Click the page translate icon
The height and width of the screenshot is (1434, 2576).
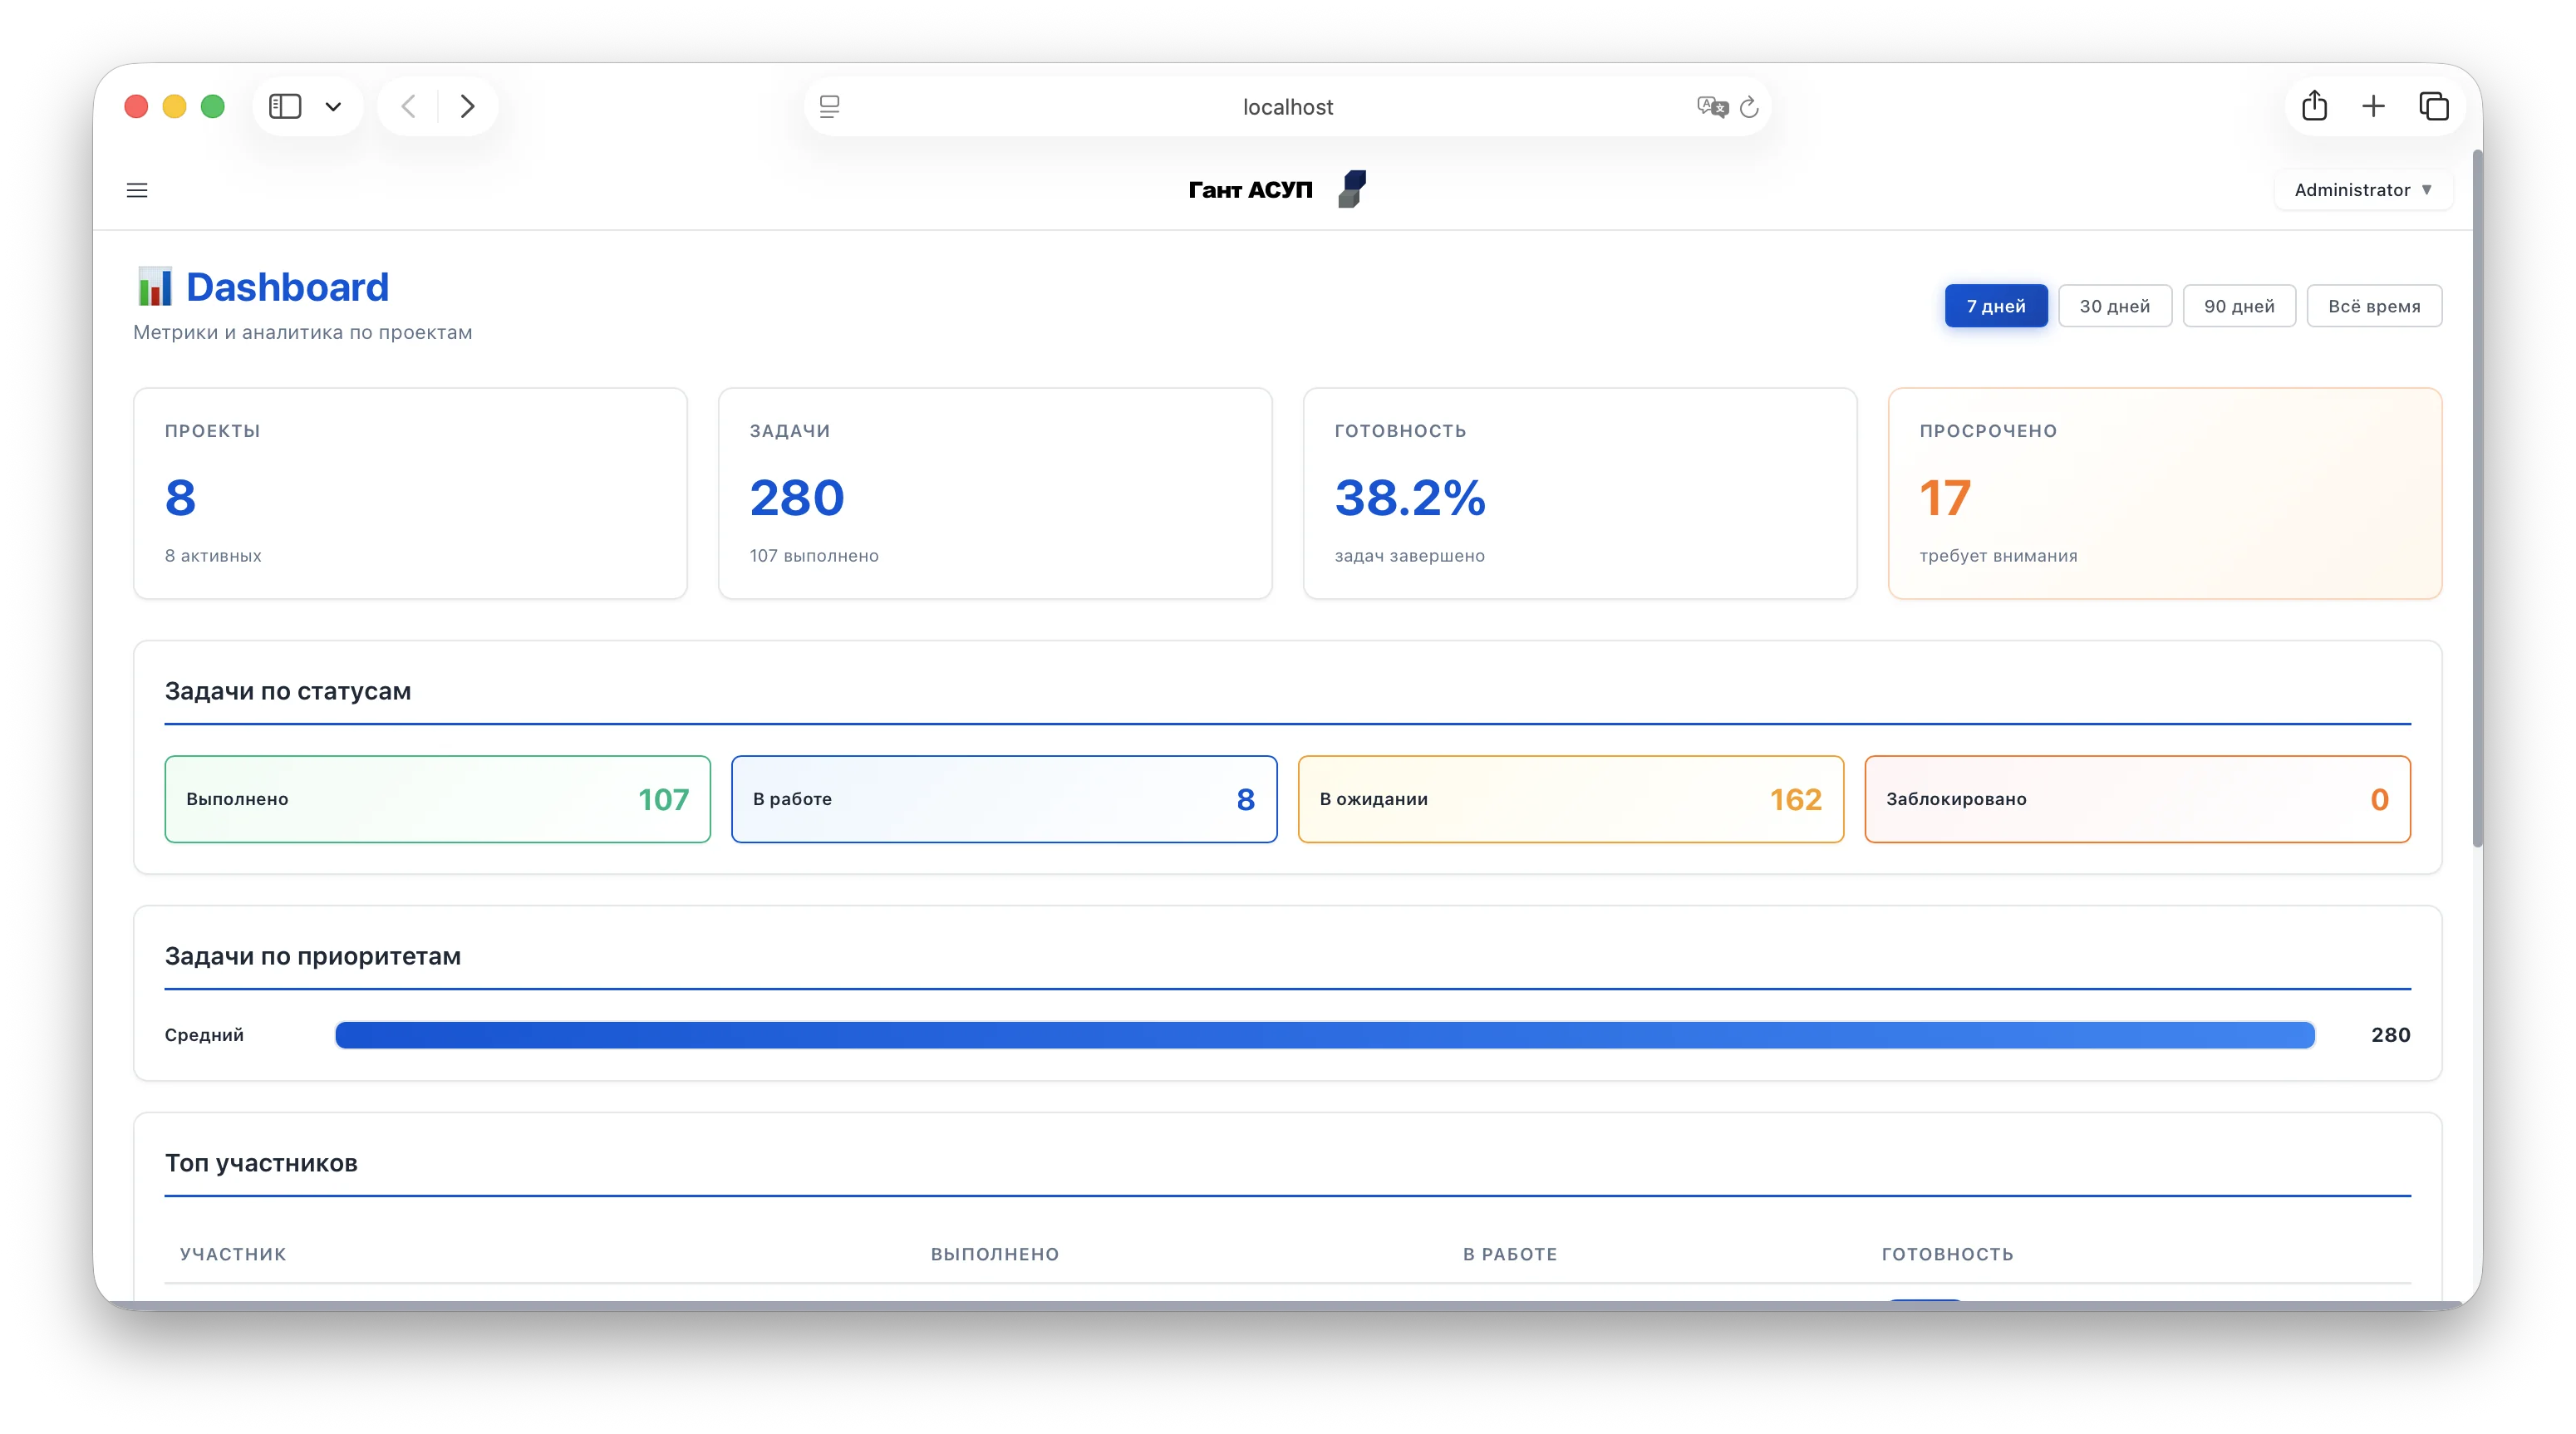point(1712,107)
